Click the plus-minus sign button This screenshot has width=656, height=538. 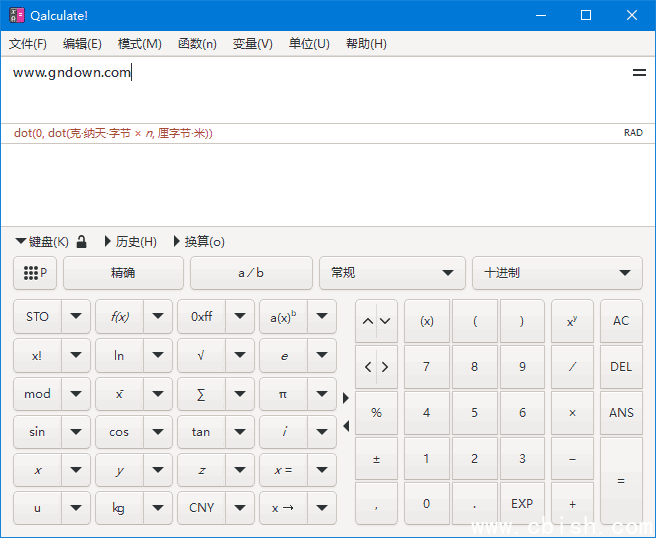[376, 459]
